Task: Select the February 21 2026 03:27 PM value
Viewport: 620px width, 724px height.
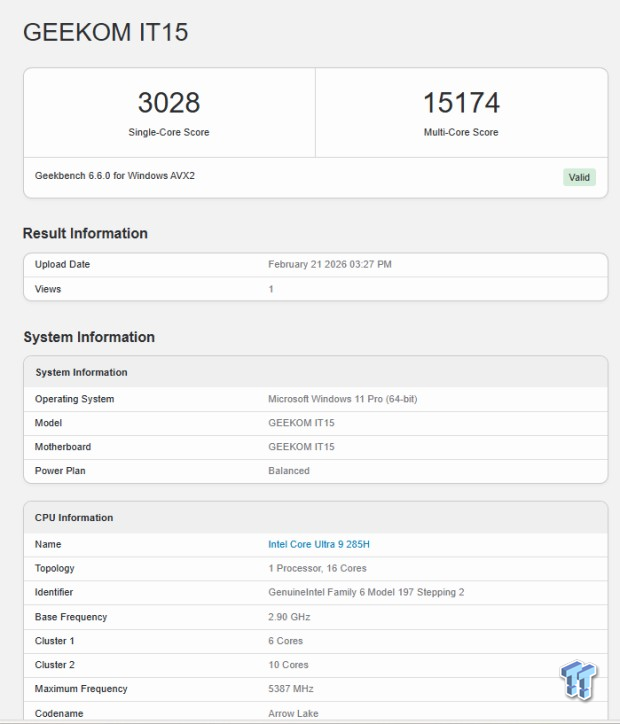Action: coord(330,265)
